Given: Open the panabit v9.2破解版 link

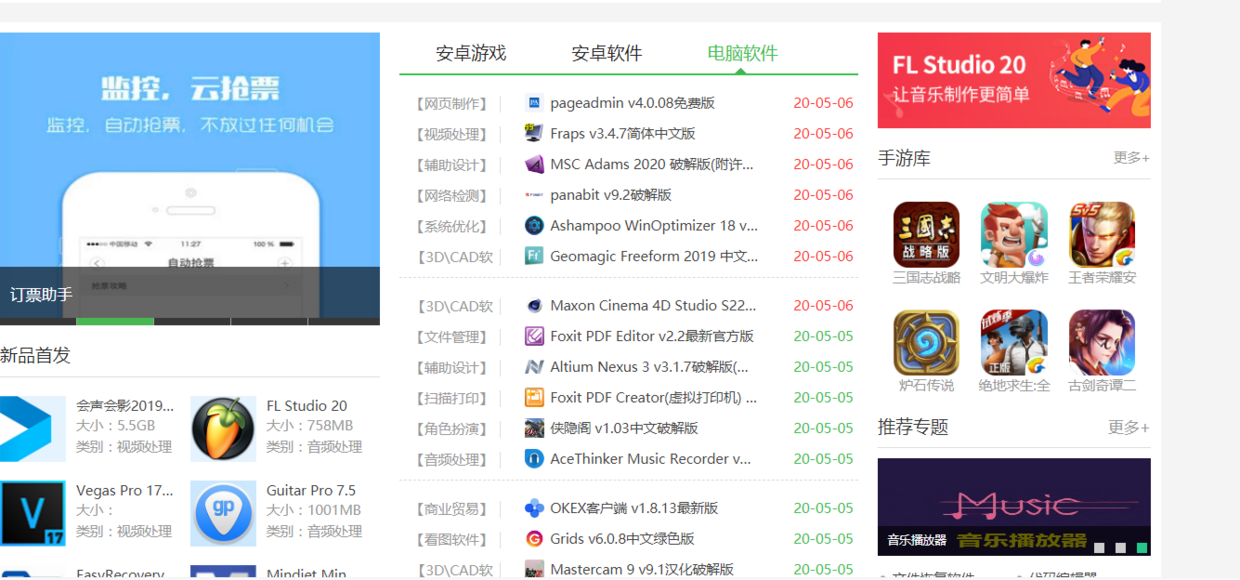Looking at the screenshot, I should [x=611, y=195].
